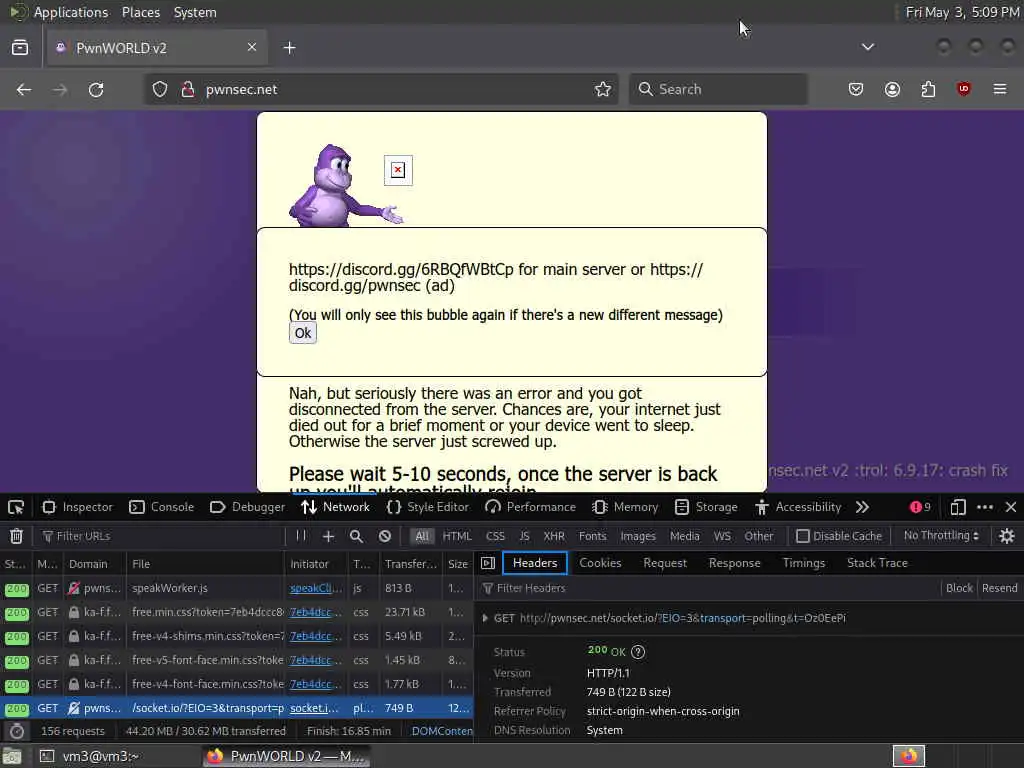Viewport: 1024px width, 768px height.
Task: Click the status help question mark icon
Action: [x=638, y=652]
